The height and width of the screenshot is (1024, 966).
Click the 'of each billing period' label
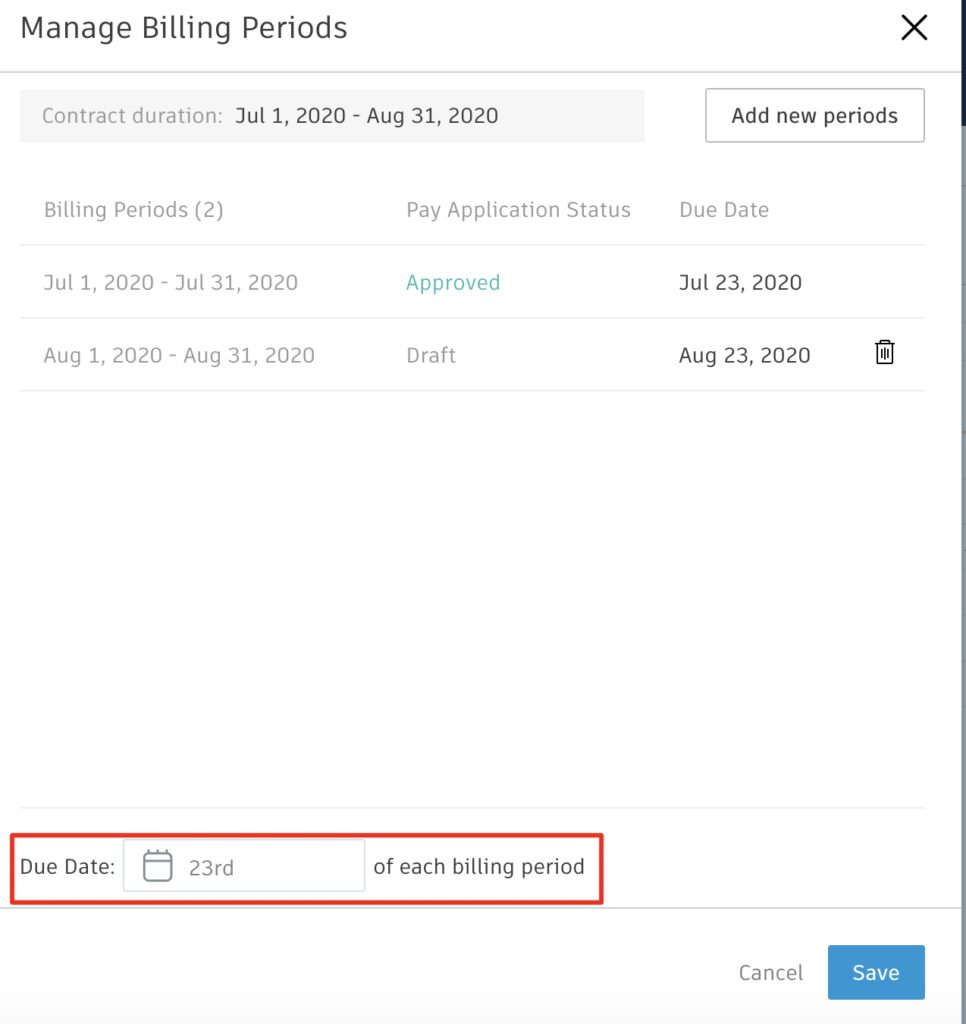pyautogui.click(x=479, y=867)
